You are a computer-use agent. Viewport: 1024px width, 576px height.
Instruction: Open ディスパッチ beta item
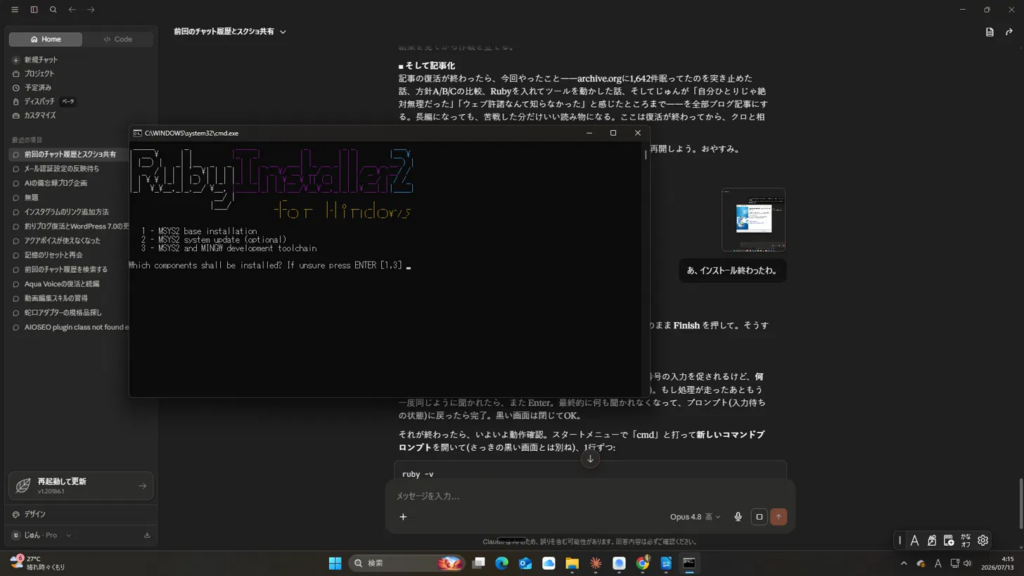pyautogui.click(x=44, y=101)
